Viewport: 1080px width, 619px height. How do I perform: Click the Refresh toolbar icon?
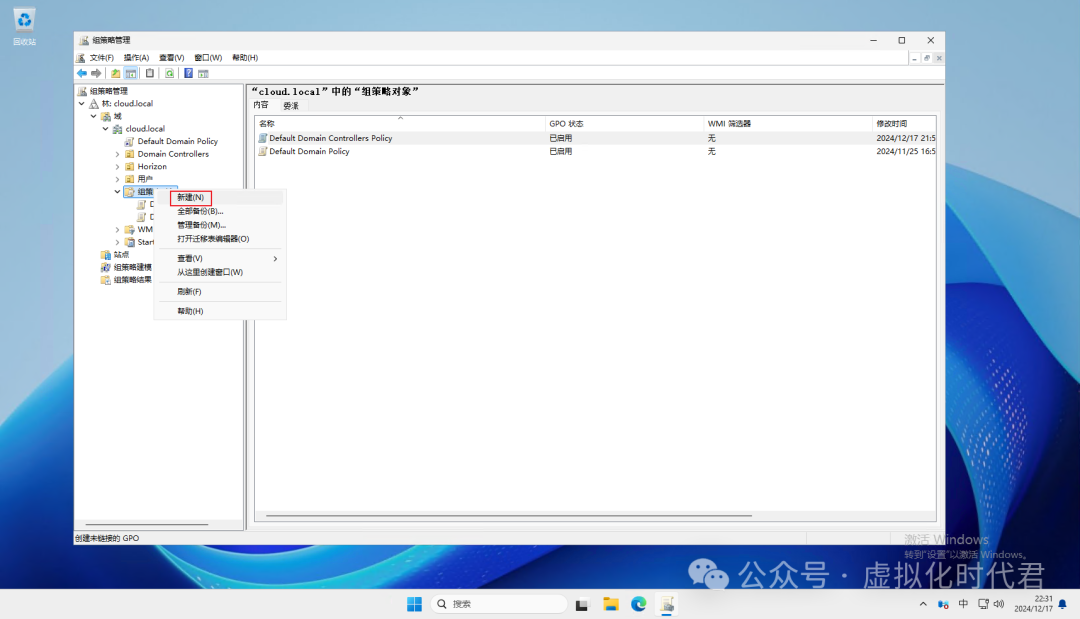[x=170, y=73]
